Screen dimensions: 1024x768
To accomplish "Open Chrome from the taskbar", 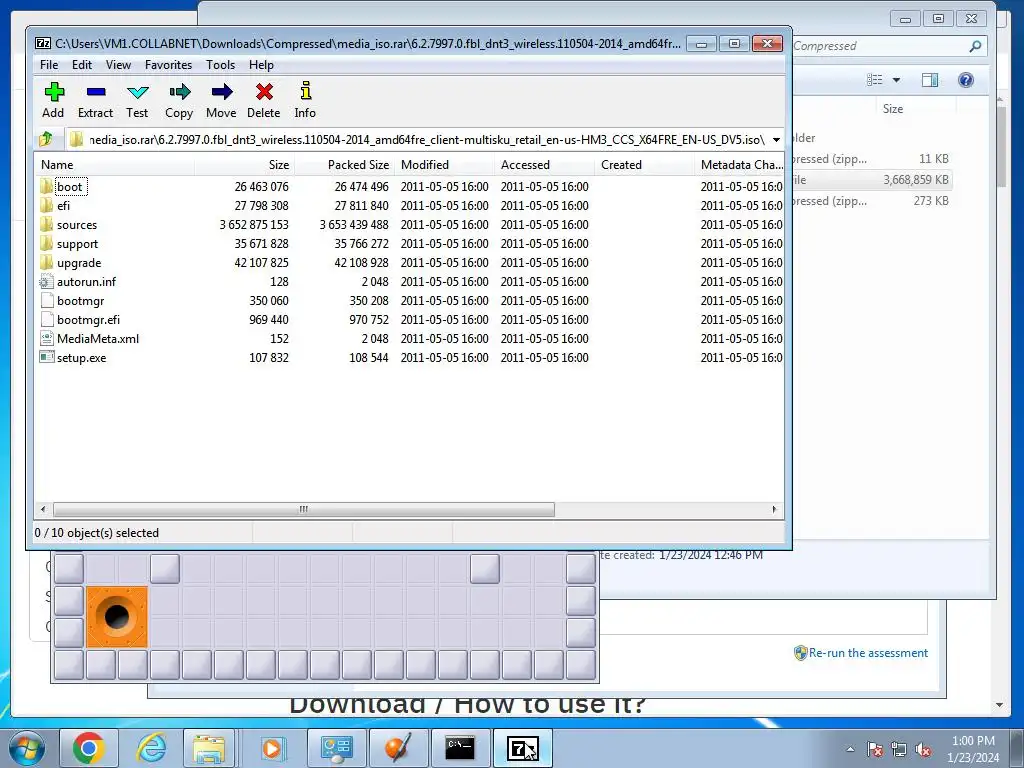I will (x=89, y=748).
